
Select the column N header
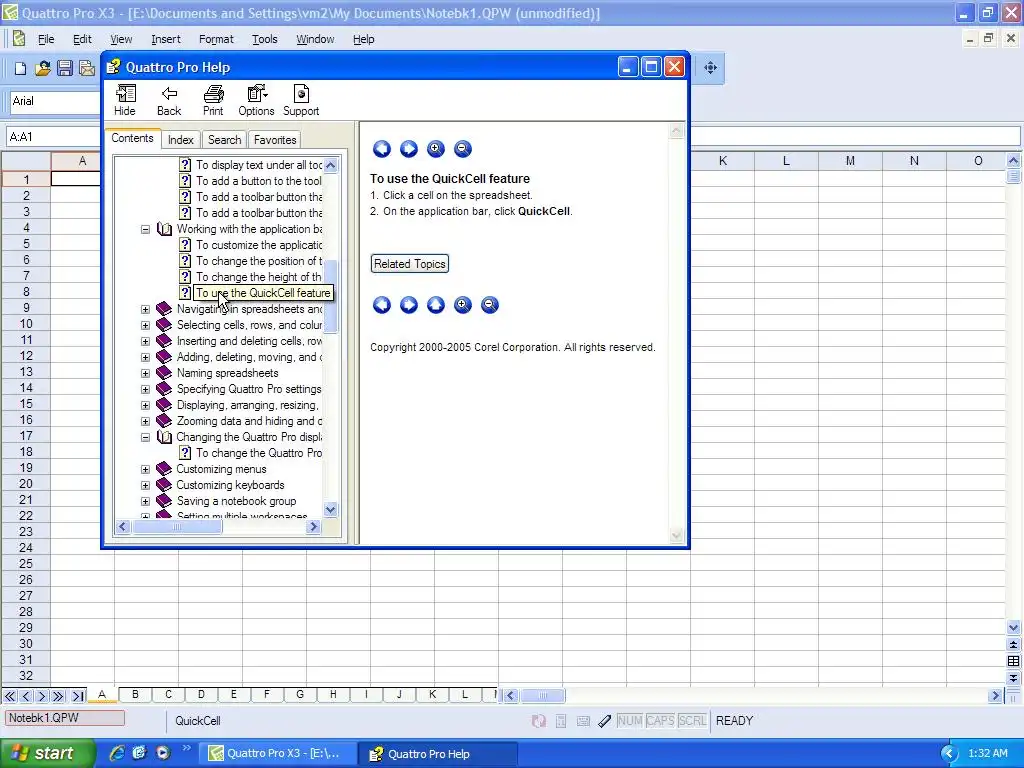(914, 161)
